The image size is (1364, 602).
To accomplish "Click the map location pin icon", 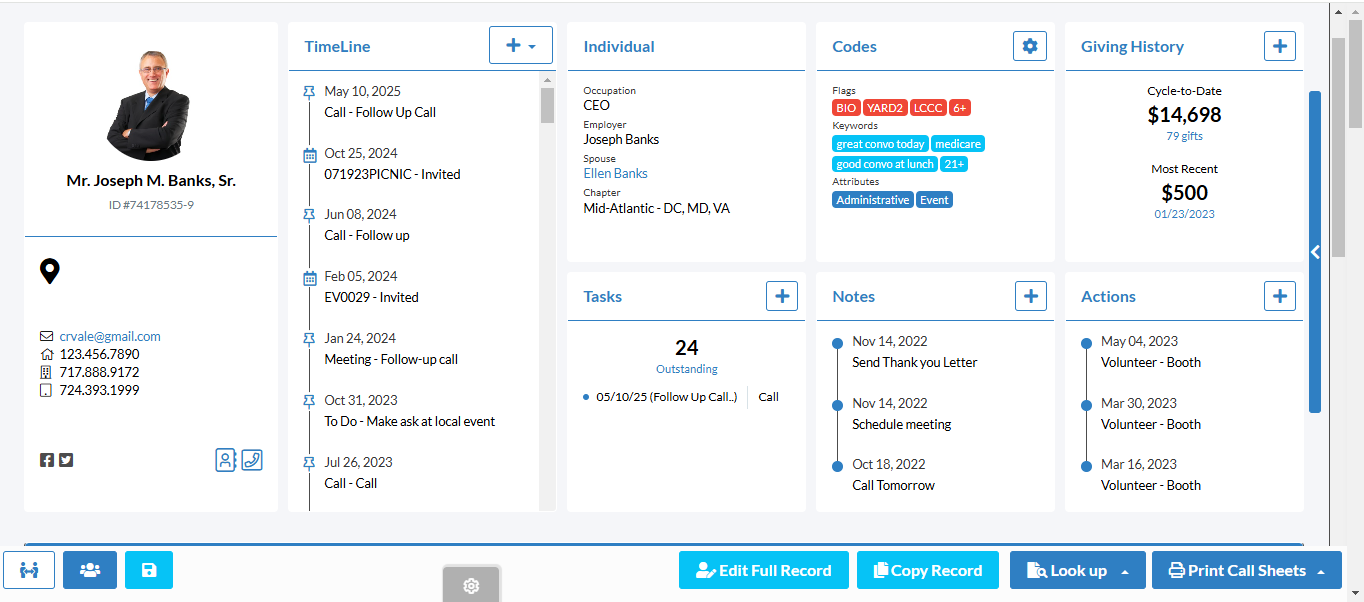I will [49, 271].
